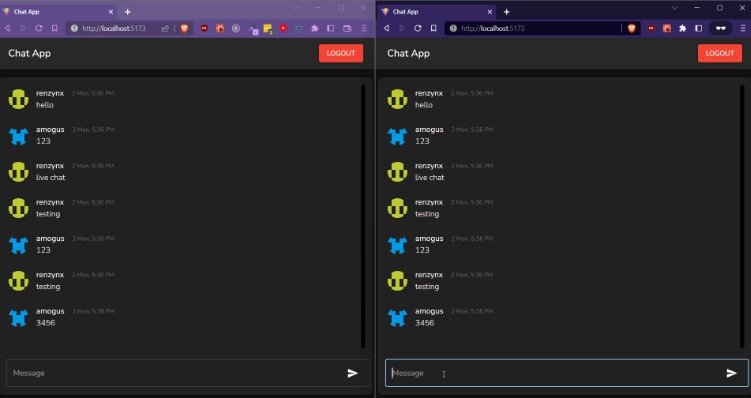Bookmark the page in the left browser window
Viewport: 751px width, 398px height.
click(55, 28)
